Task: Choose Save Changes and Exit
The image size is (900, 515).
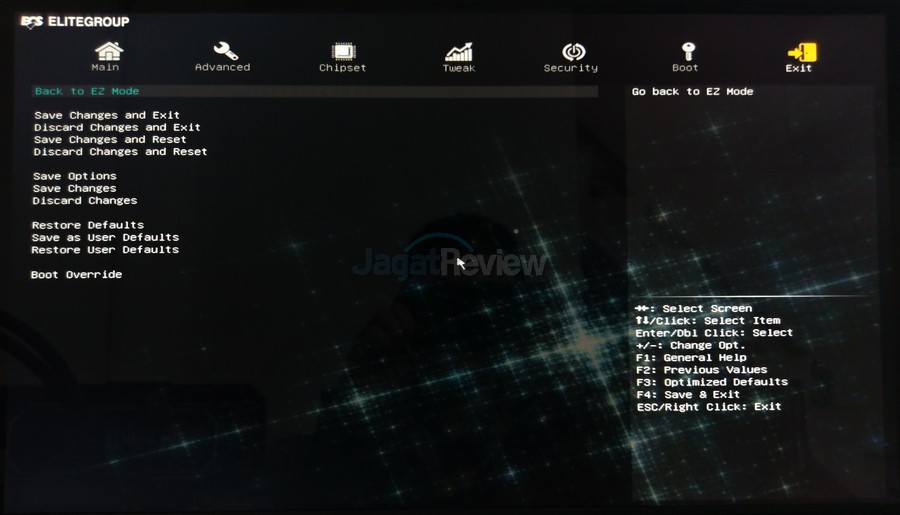Action: tap(107, 116)
